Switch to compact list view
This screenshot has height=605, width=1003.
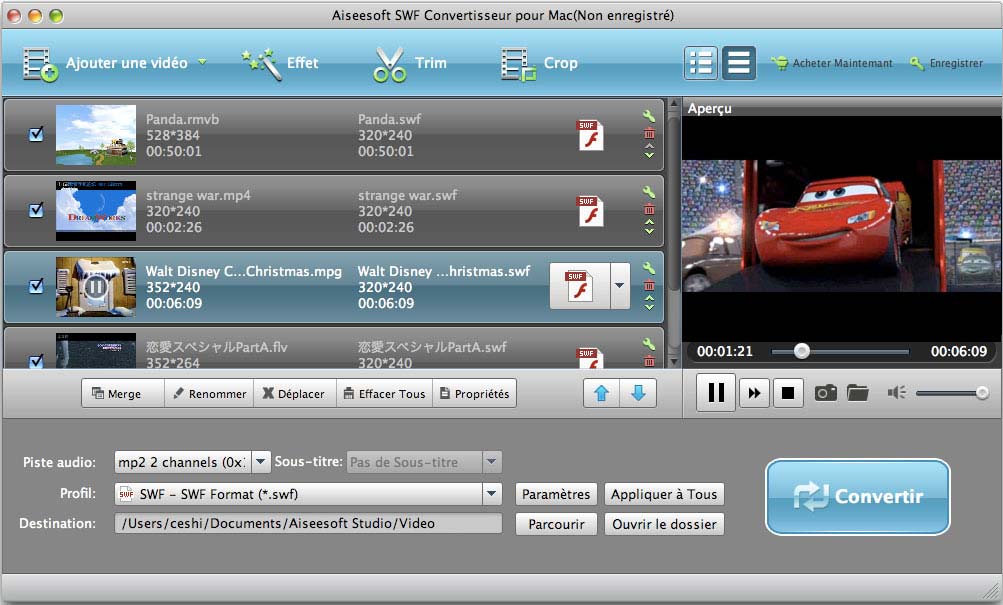(739, 63)
